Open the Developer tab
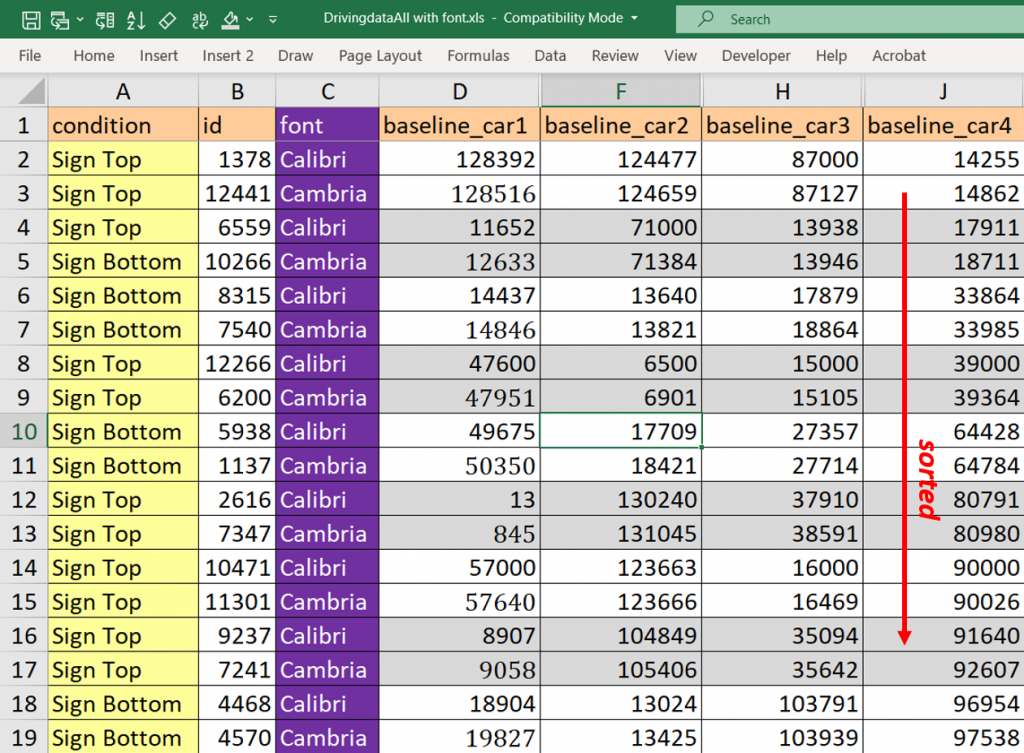This screenshot has height=753, width=1024. click(756, 56)
